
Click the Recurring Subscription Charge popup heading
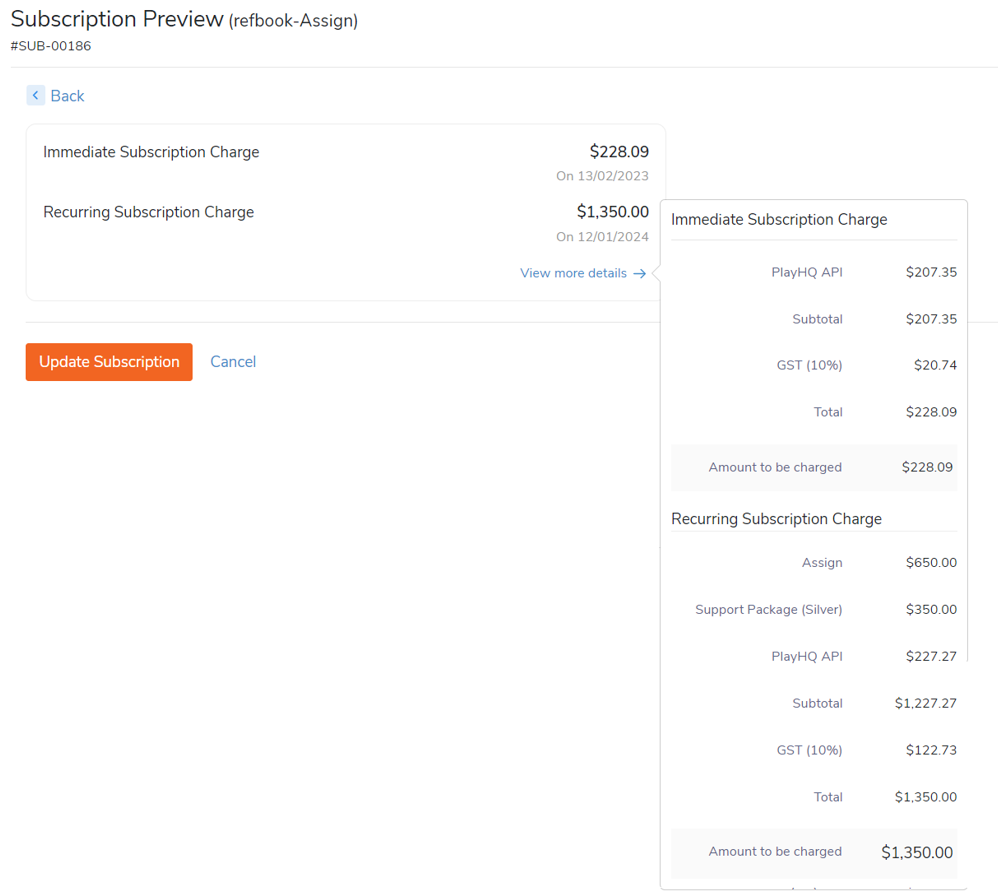tap(776, 519)
